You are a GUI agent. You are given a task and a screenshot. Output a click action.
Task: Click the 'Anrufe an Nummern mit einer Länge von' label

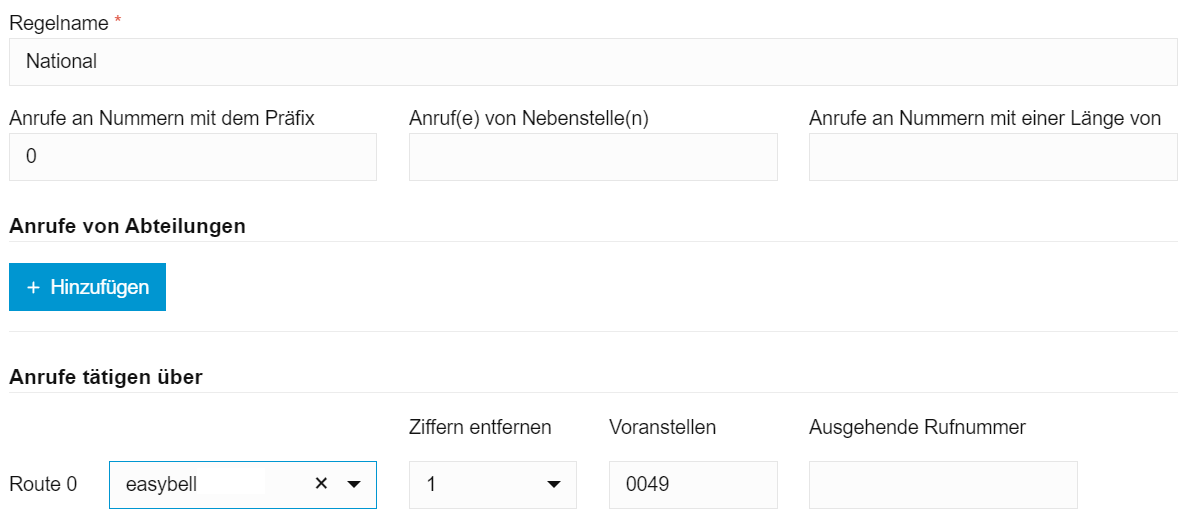[985, 118]
